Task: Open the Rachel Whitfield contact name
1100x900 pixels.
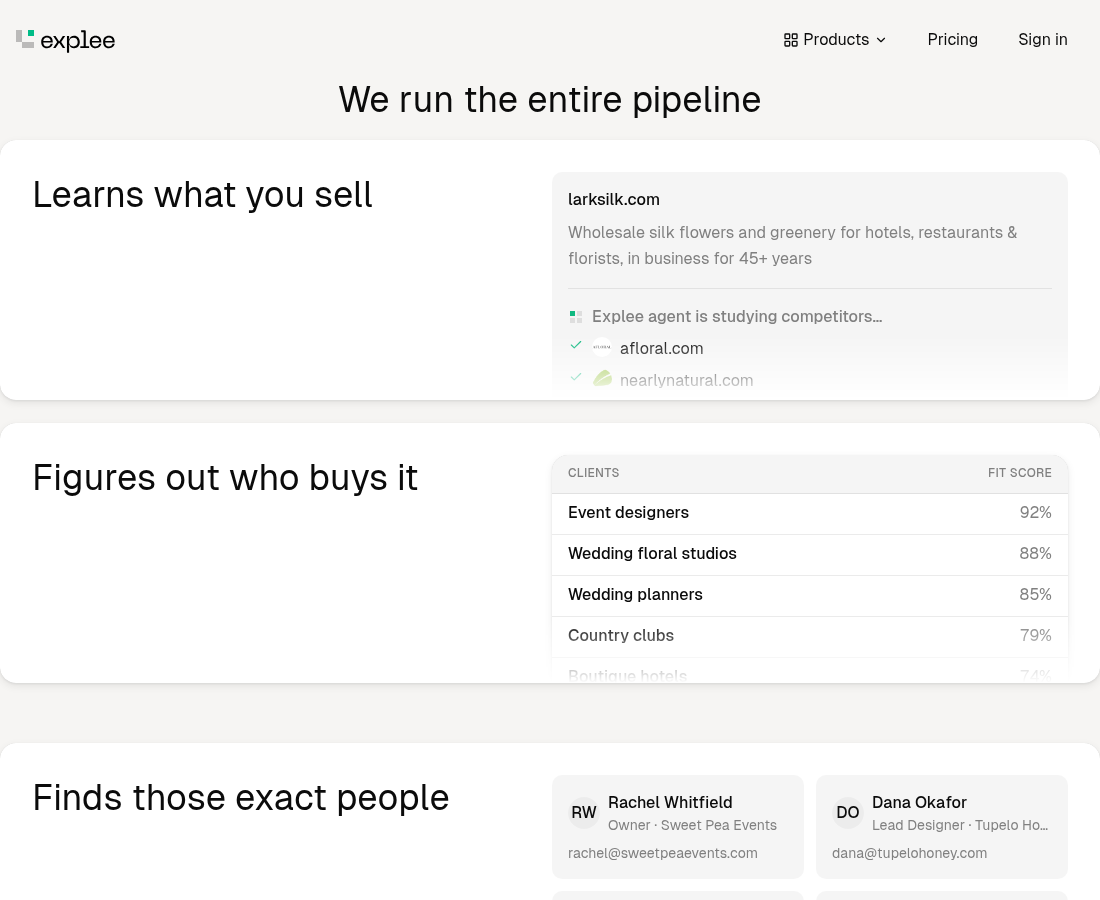Action: 670,802
